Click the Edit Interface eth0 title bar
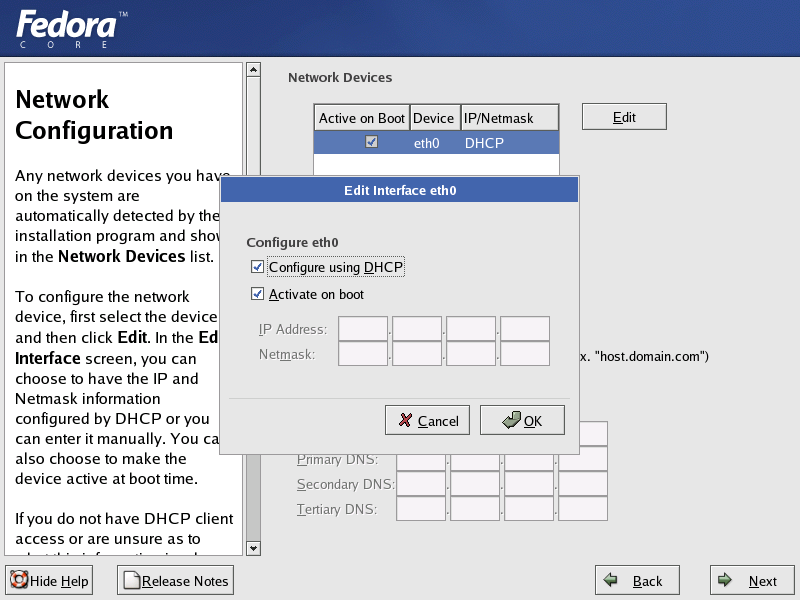This screenshot has width=800, height=600. [x=399, y=190]
